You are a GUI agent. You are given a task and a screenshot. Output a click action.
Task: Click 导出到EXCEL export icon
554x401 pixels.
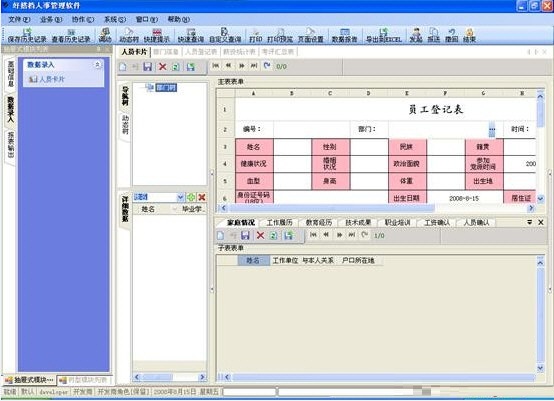pyautogui.click(x=383, y=36)
